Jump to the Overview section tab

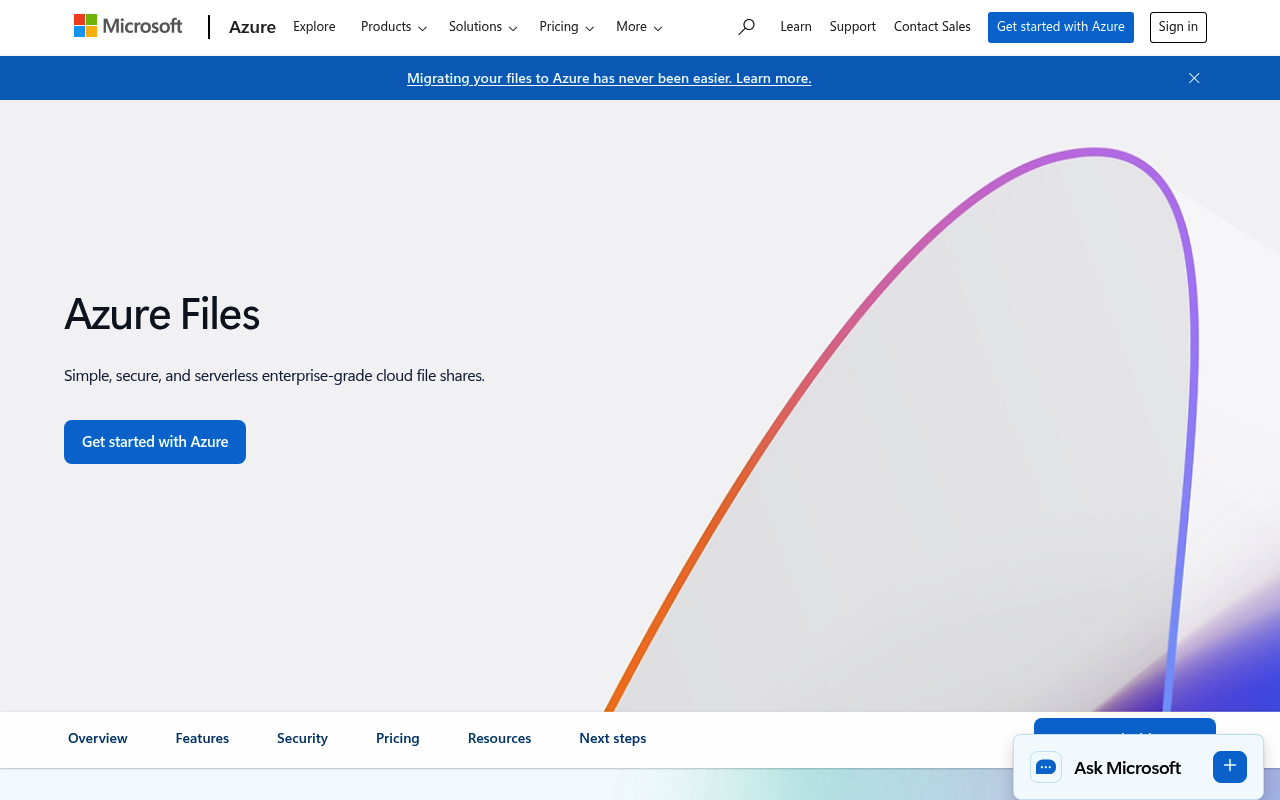coord(98,738)
